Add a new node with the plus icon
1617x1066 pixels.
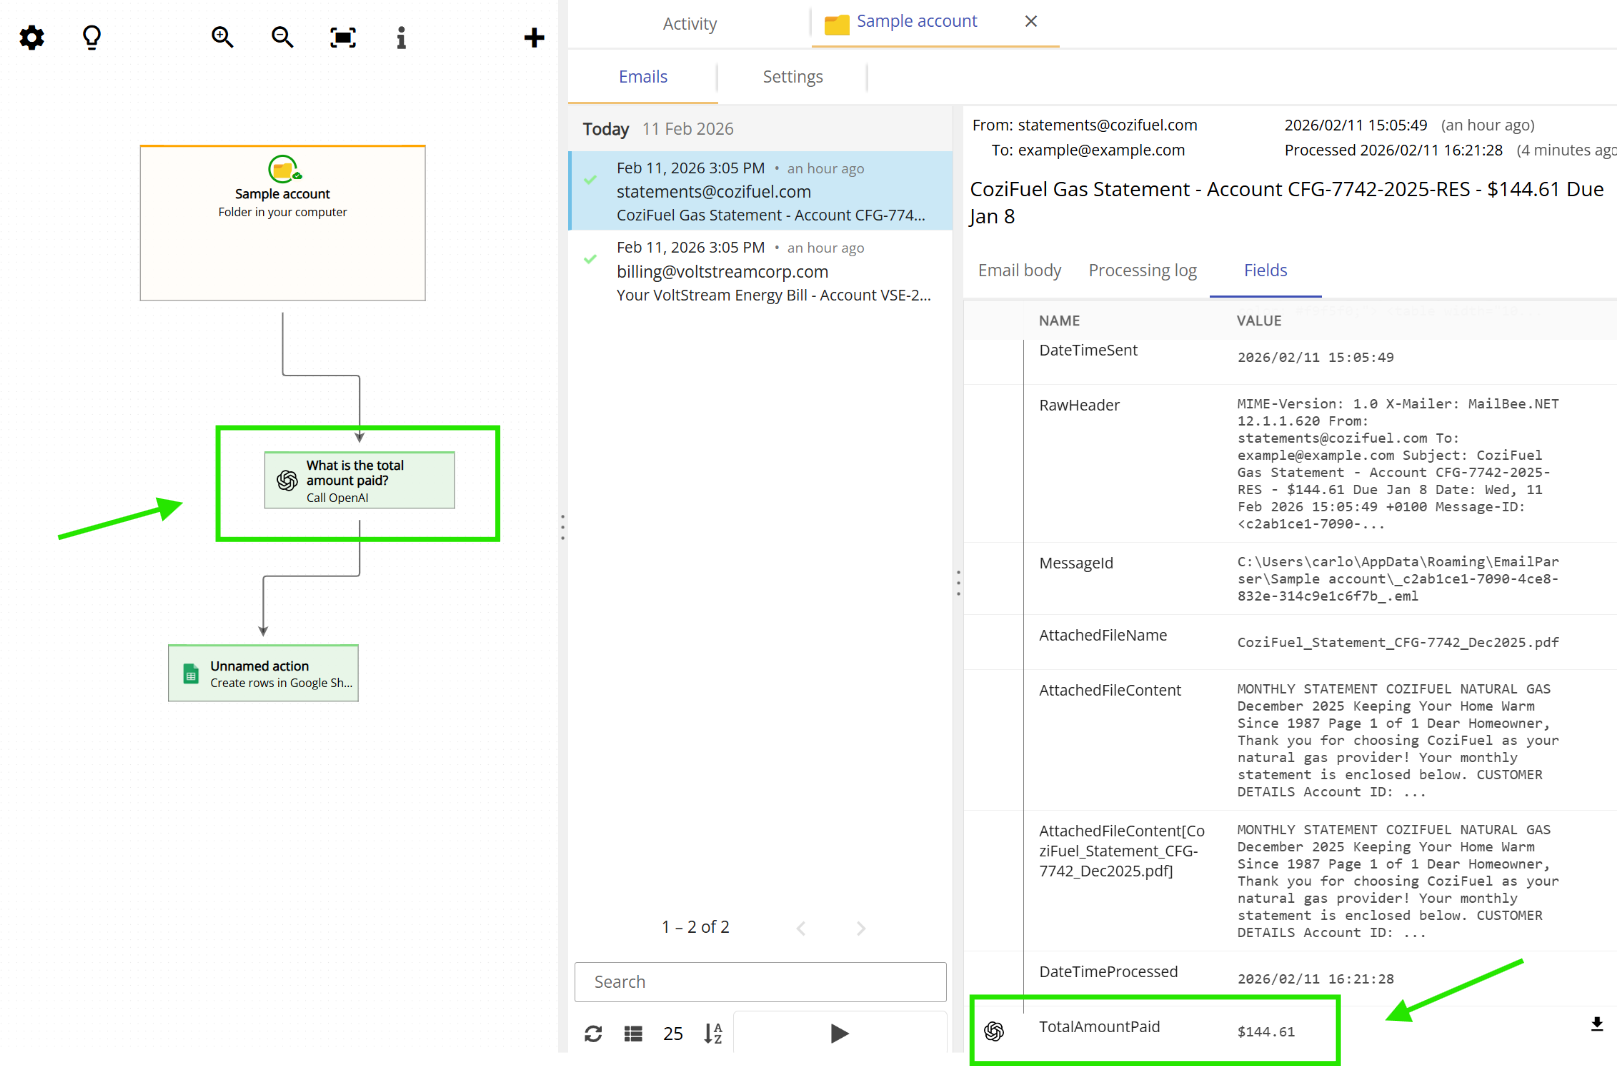click(x=534, y=37)
